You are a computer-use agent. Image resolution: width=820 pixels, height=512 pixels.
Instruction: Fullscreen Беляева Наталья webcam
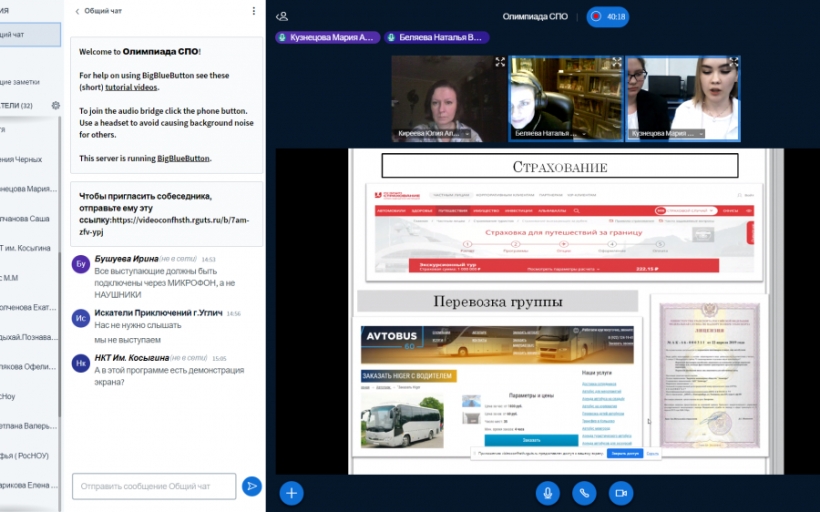click(x=617, y=62)
